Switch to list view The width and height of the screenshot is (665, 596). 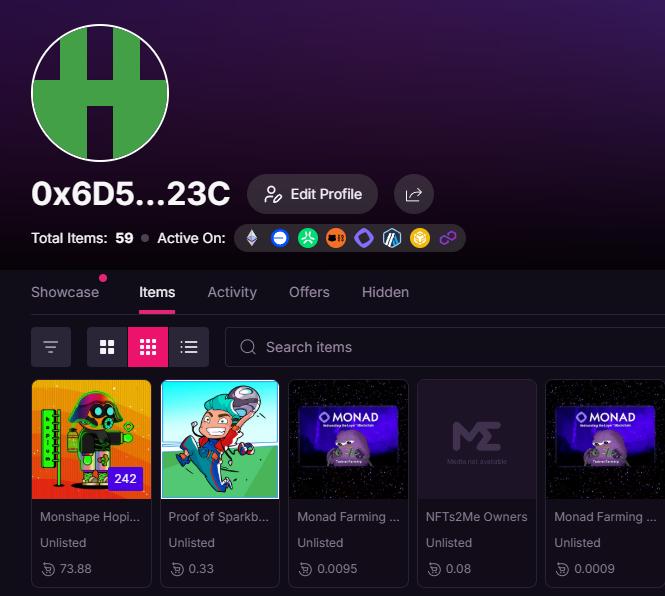189,347
